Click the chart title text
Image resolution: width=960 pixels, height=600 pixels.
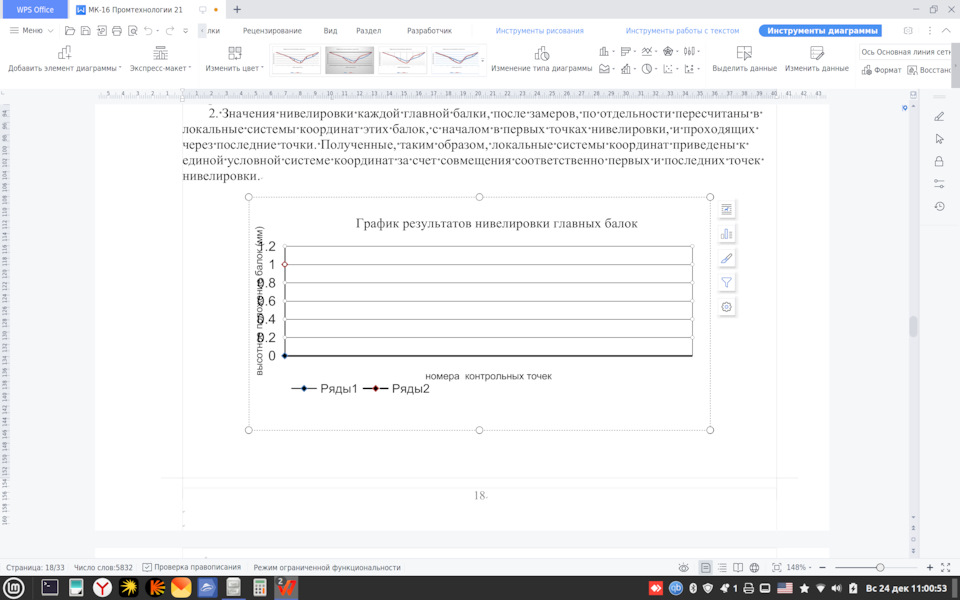(x=497, y=223)
